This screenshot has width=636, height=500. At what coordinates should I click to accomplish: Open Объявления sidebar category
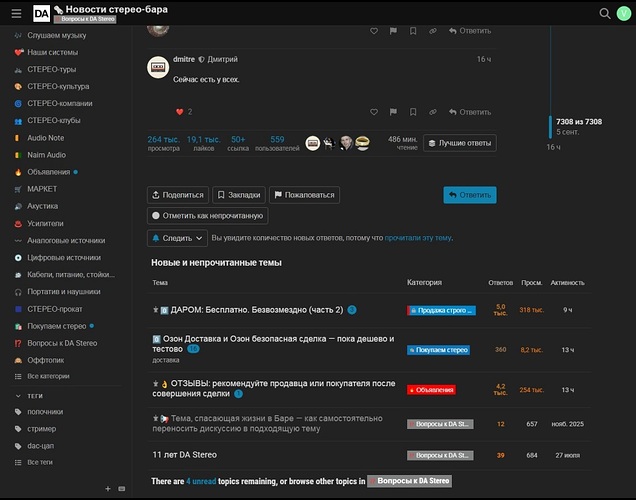[48, 172]
